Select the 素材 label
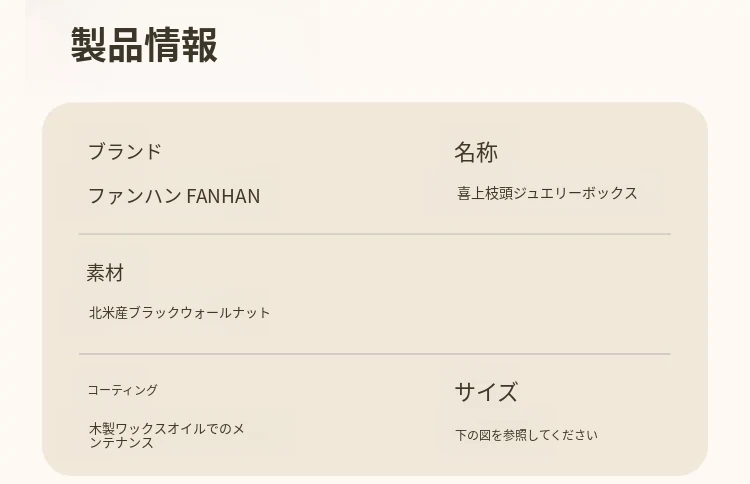Viewport: 750px width, 484px height. (104, 272)
